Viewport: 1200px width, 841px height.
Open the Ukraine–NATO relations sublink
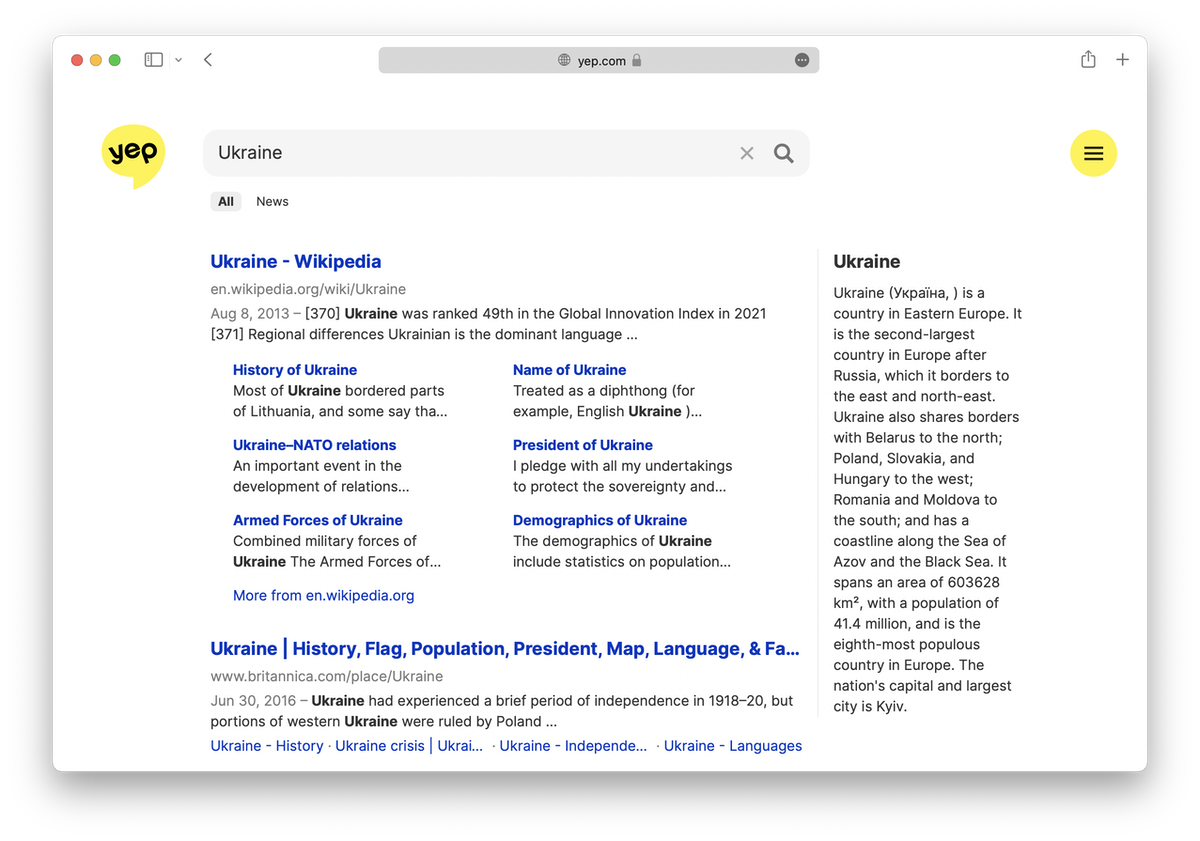(x=315, y=445)
